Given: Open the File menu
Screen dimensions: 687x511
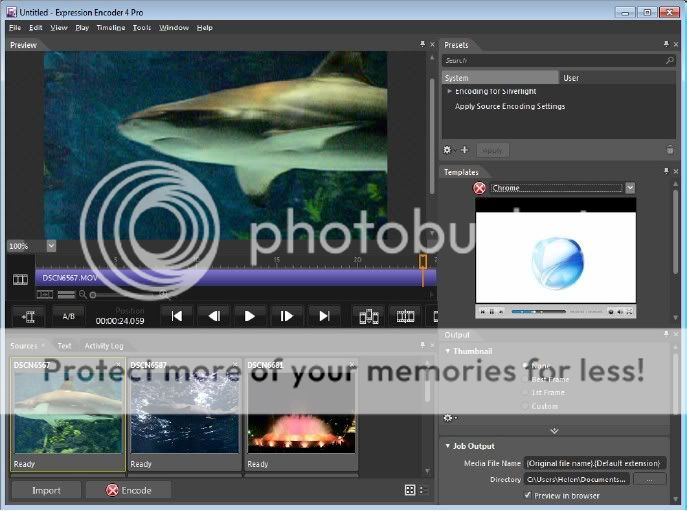Looking at the screenshot, I should (15, 28).
